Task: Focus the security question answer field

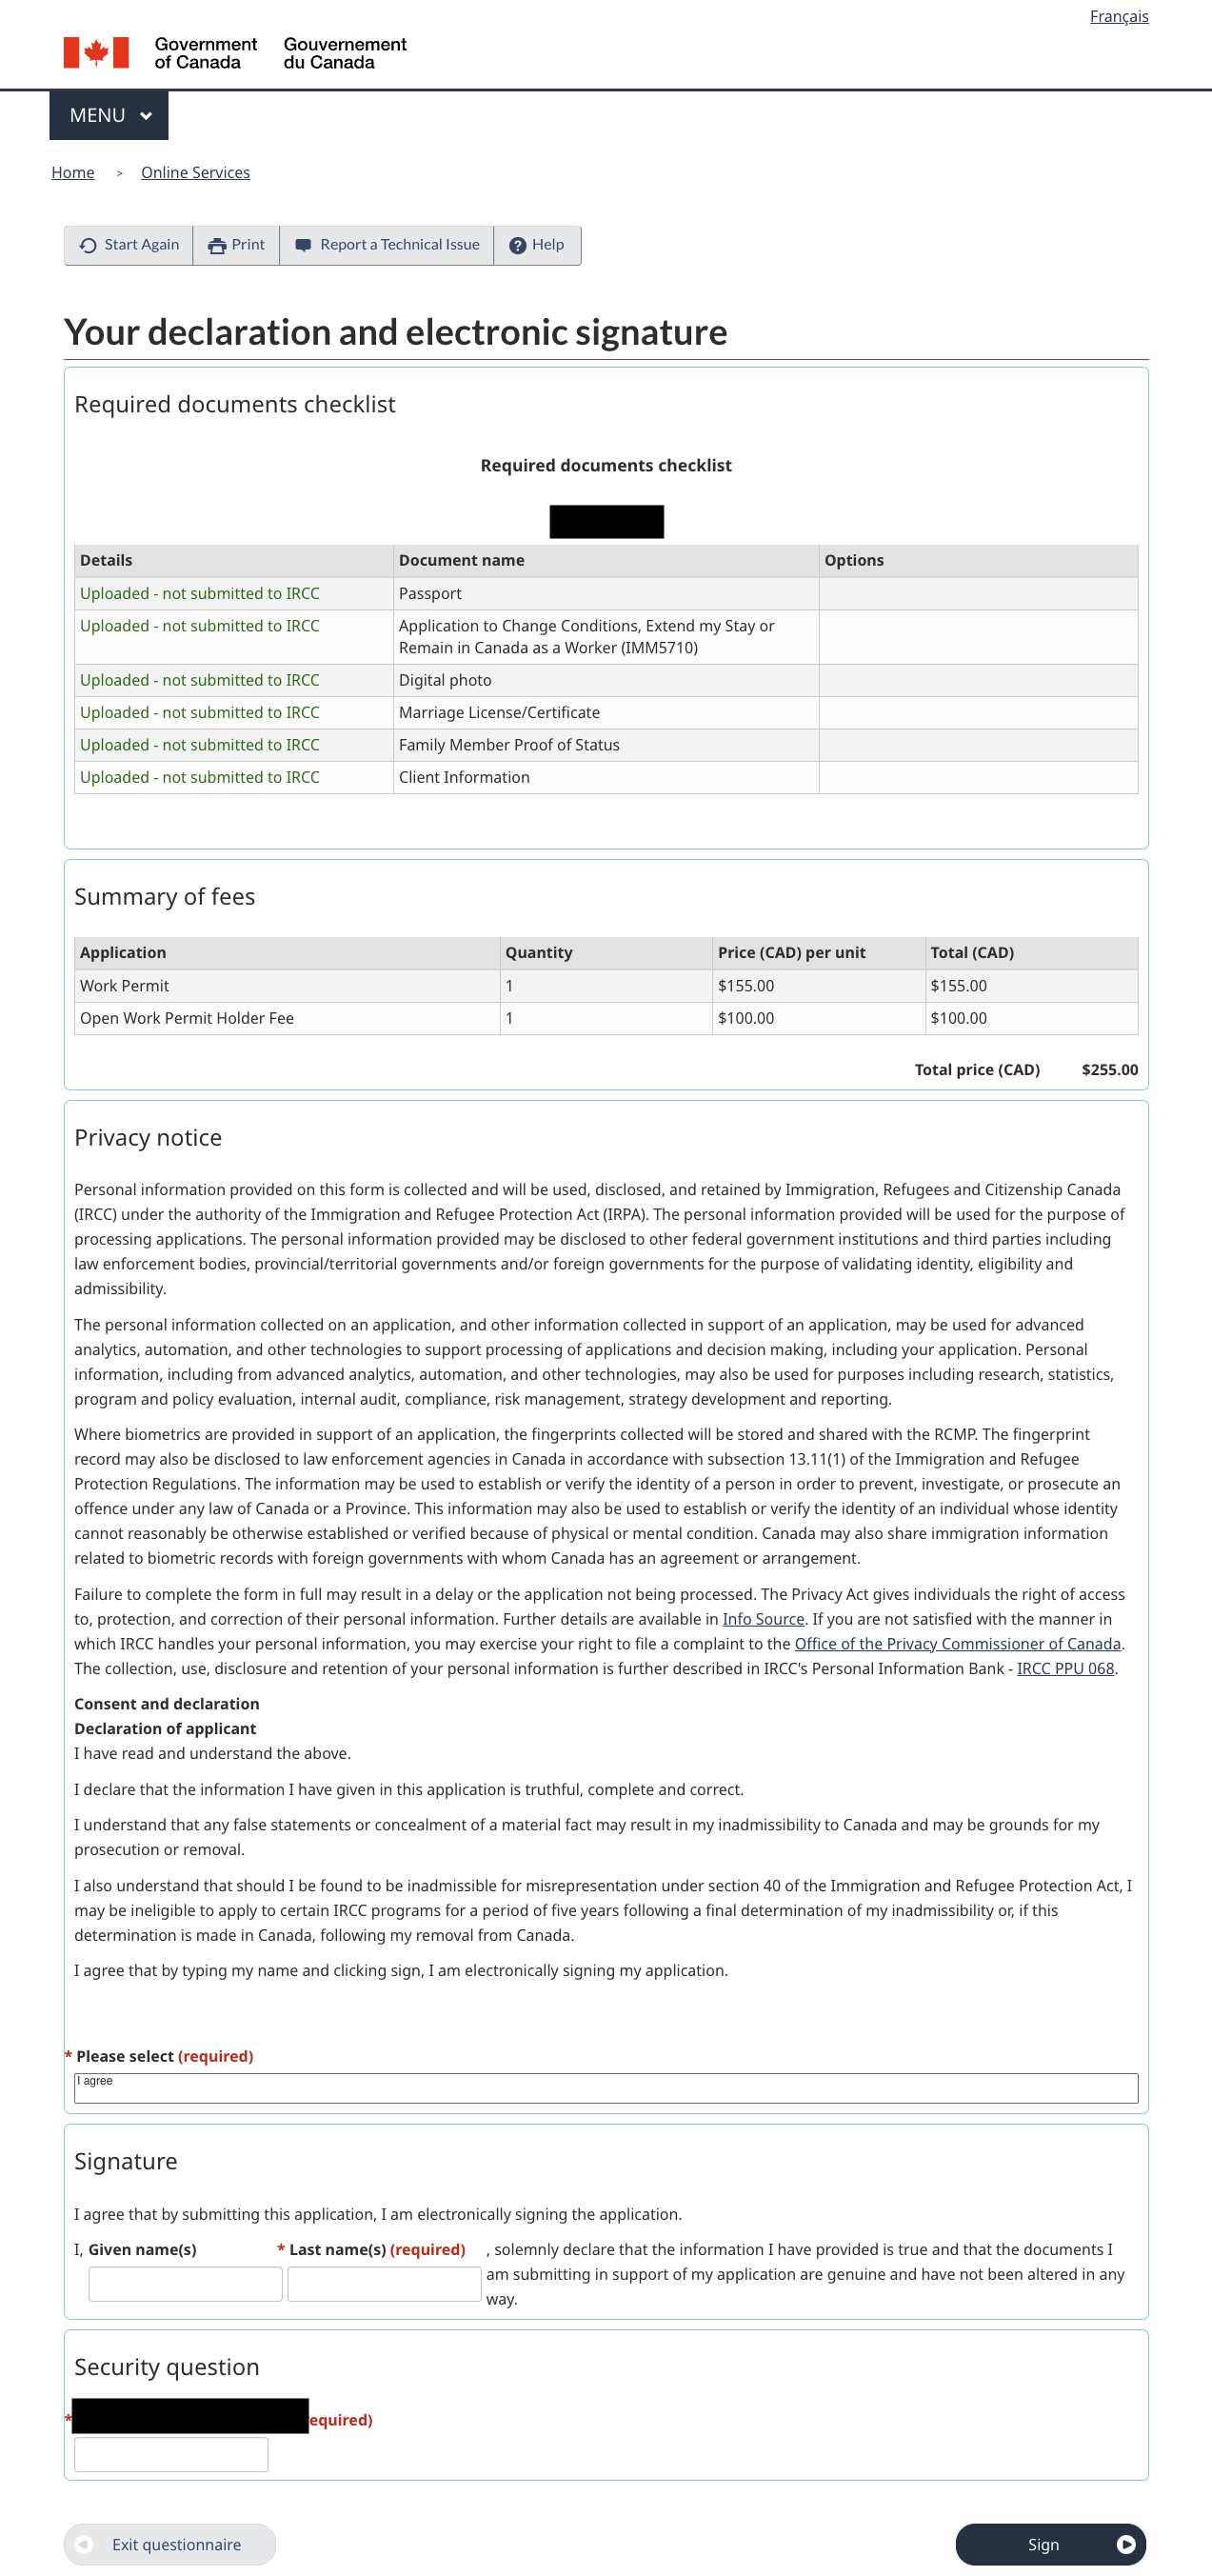Action: (171, 2454)
